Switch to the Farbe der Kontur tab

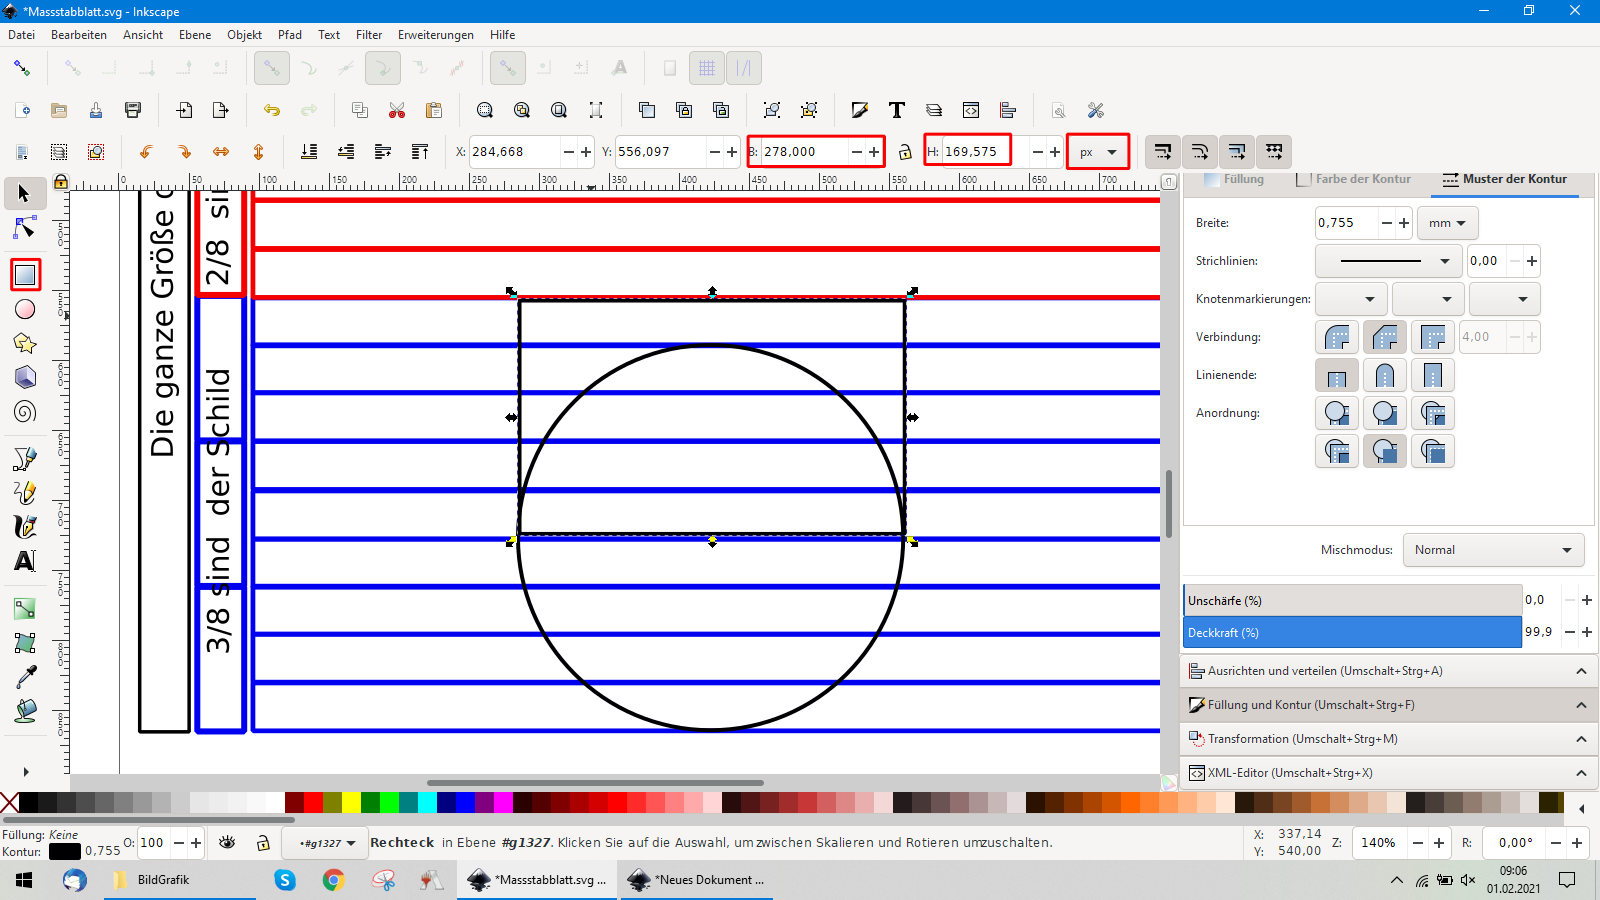pyautogui.click(x=1354, y=179)
